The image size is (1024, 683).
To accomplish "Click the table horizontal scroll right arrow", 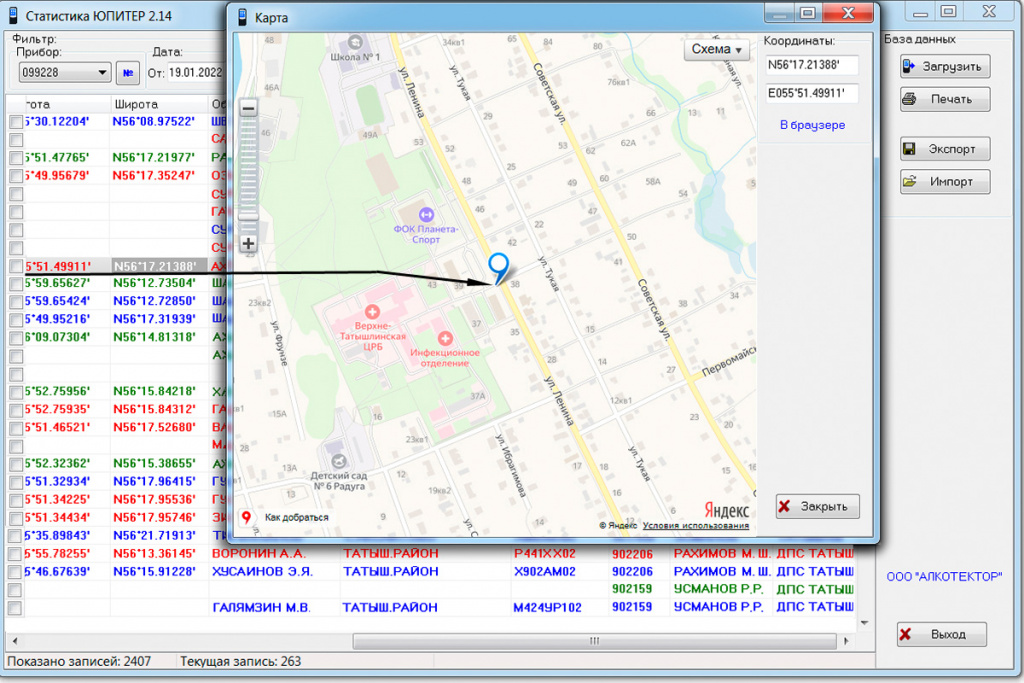I will click(x=846, y=641).
